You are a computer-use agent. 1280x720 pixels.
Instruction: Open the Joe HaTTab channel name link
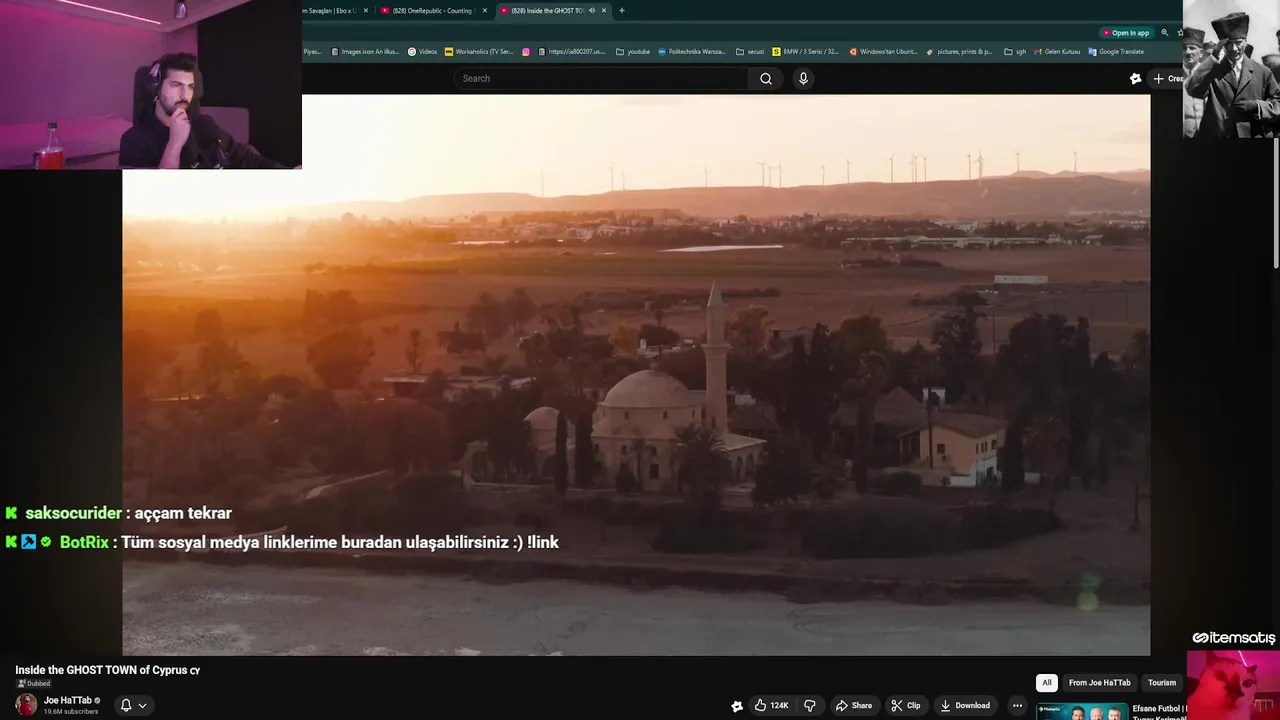[67, 700]
